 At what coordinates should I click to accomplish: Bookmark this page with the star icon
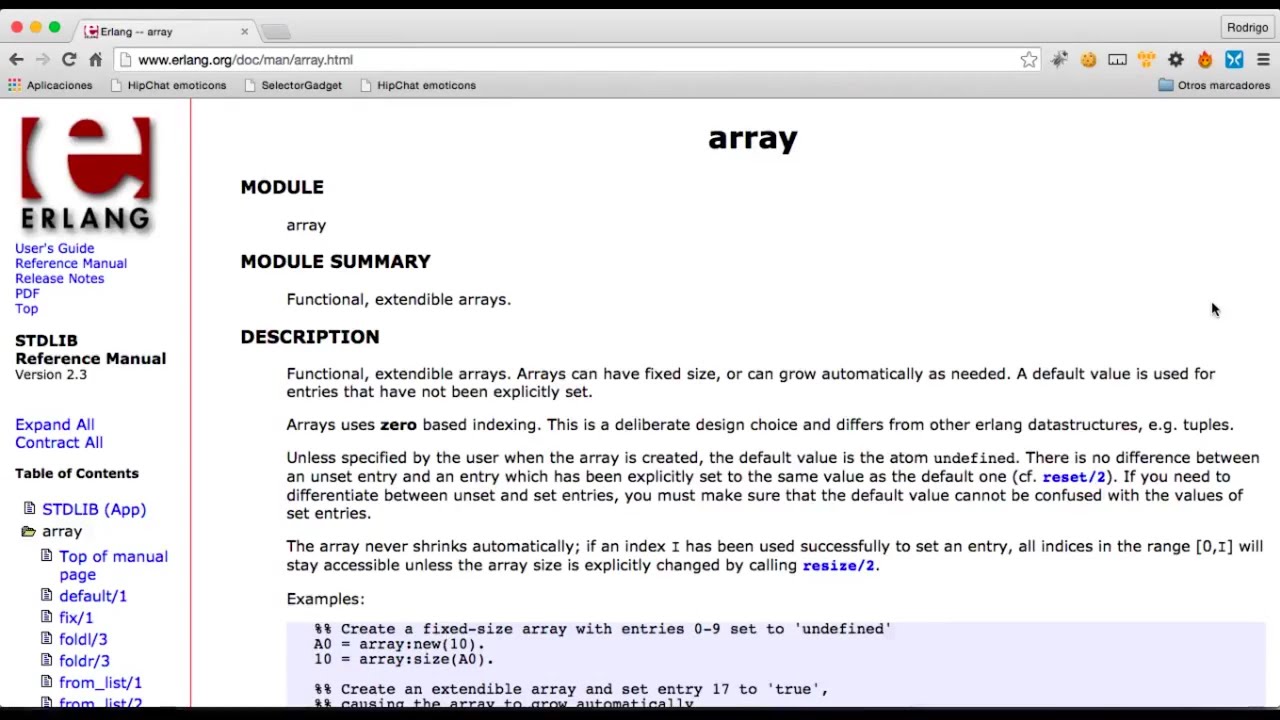pyautogui.click(x=1029, y=60)
